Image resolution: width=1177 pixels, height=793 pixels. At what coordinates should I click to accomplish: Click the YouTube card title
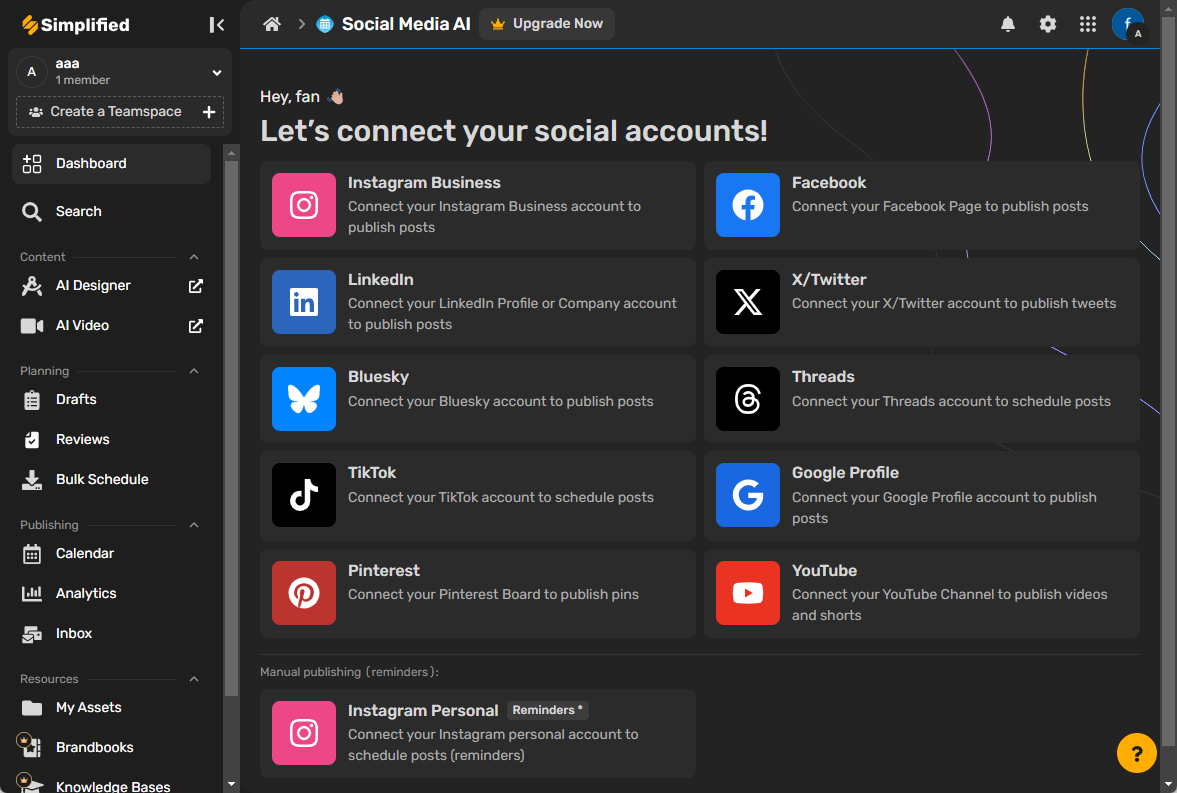[824, 570]
